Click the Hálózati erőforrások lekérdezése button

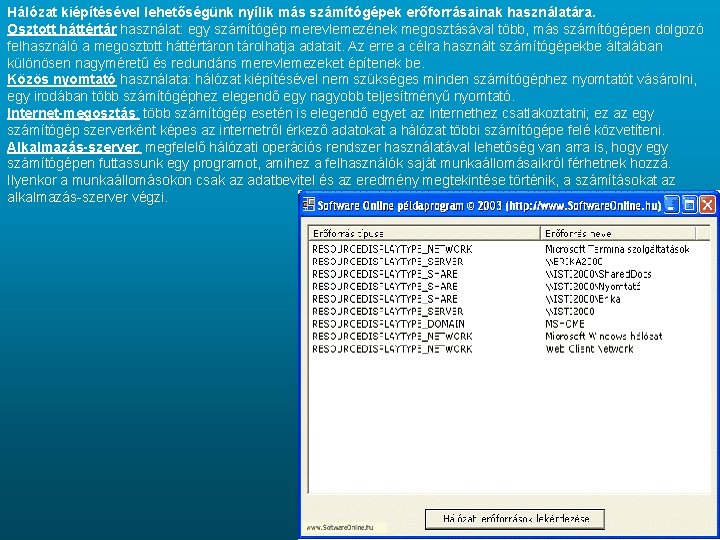(515, 519)
